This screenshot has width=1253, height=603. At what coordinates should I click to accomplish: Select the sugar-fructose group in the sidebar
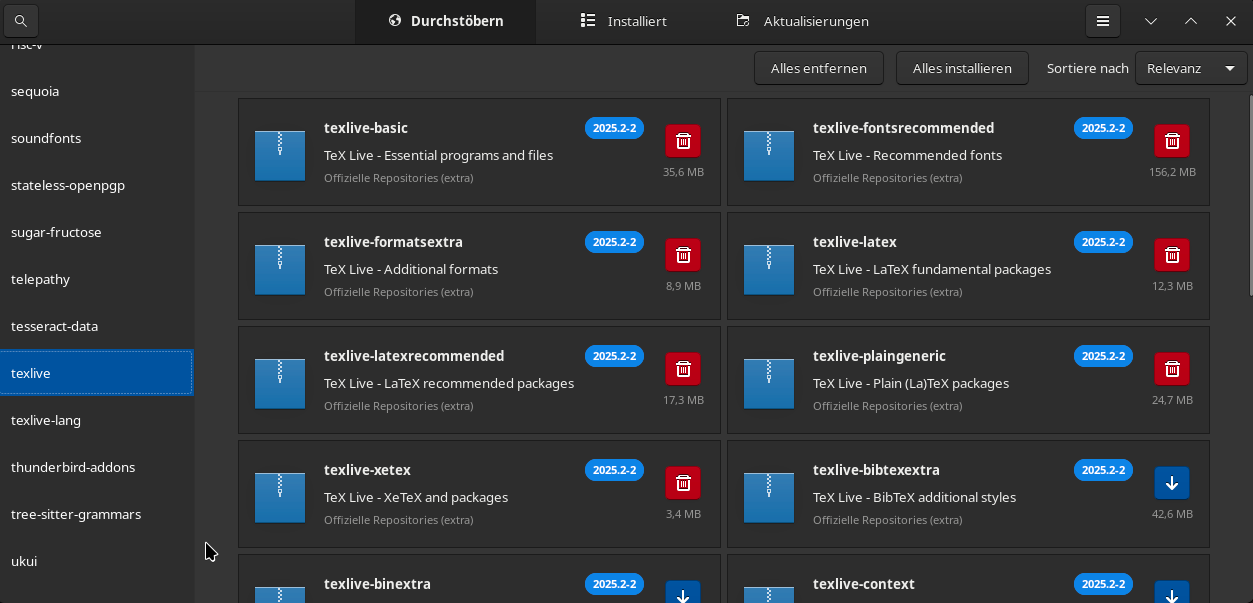[96, 232]
